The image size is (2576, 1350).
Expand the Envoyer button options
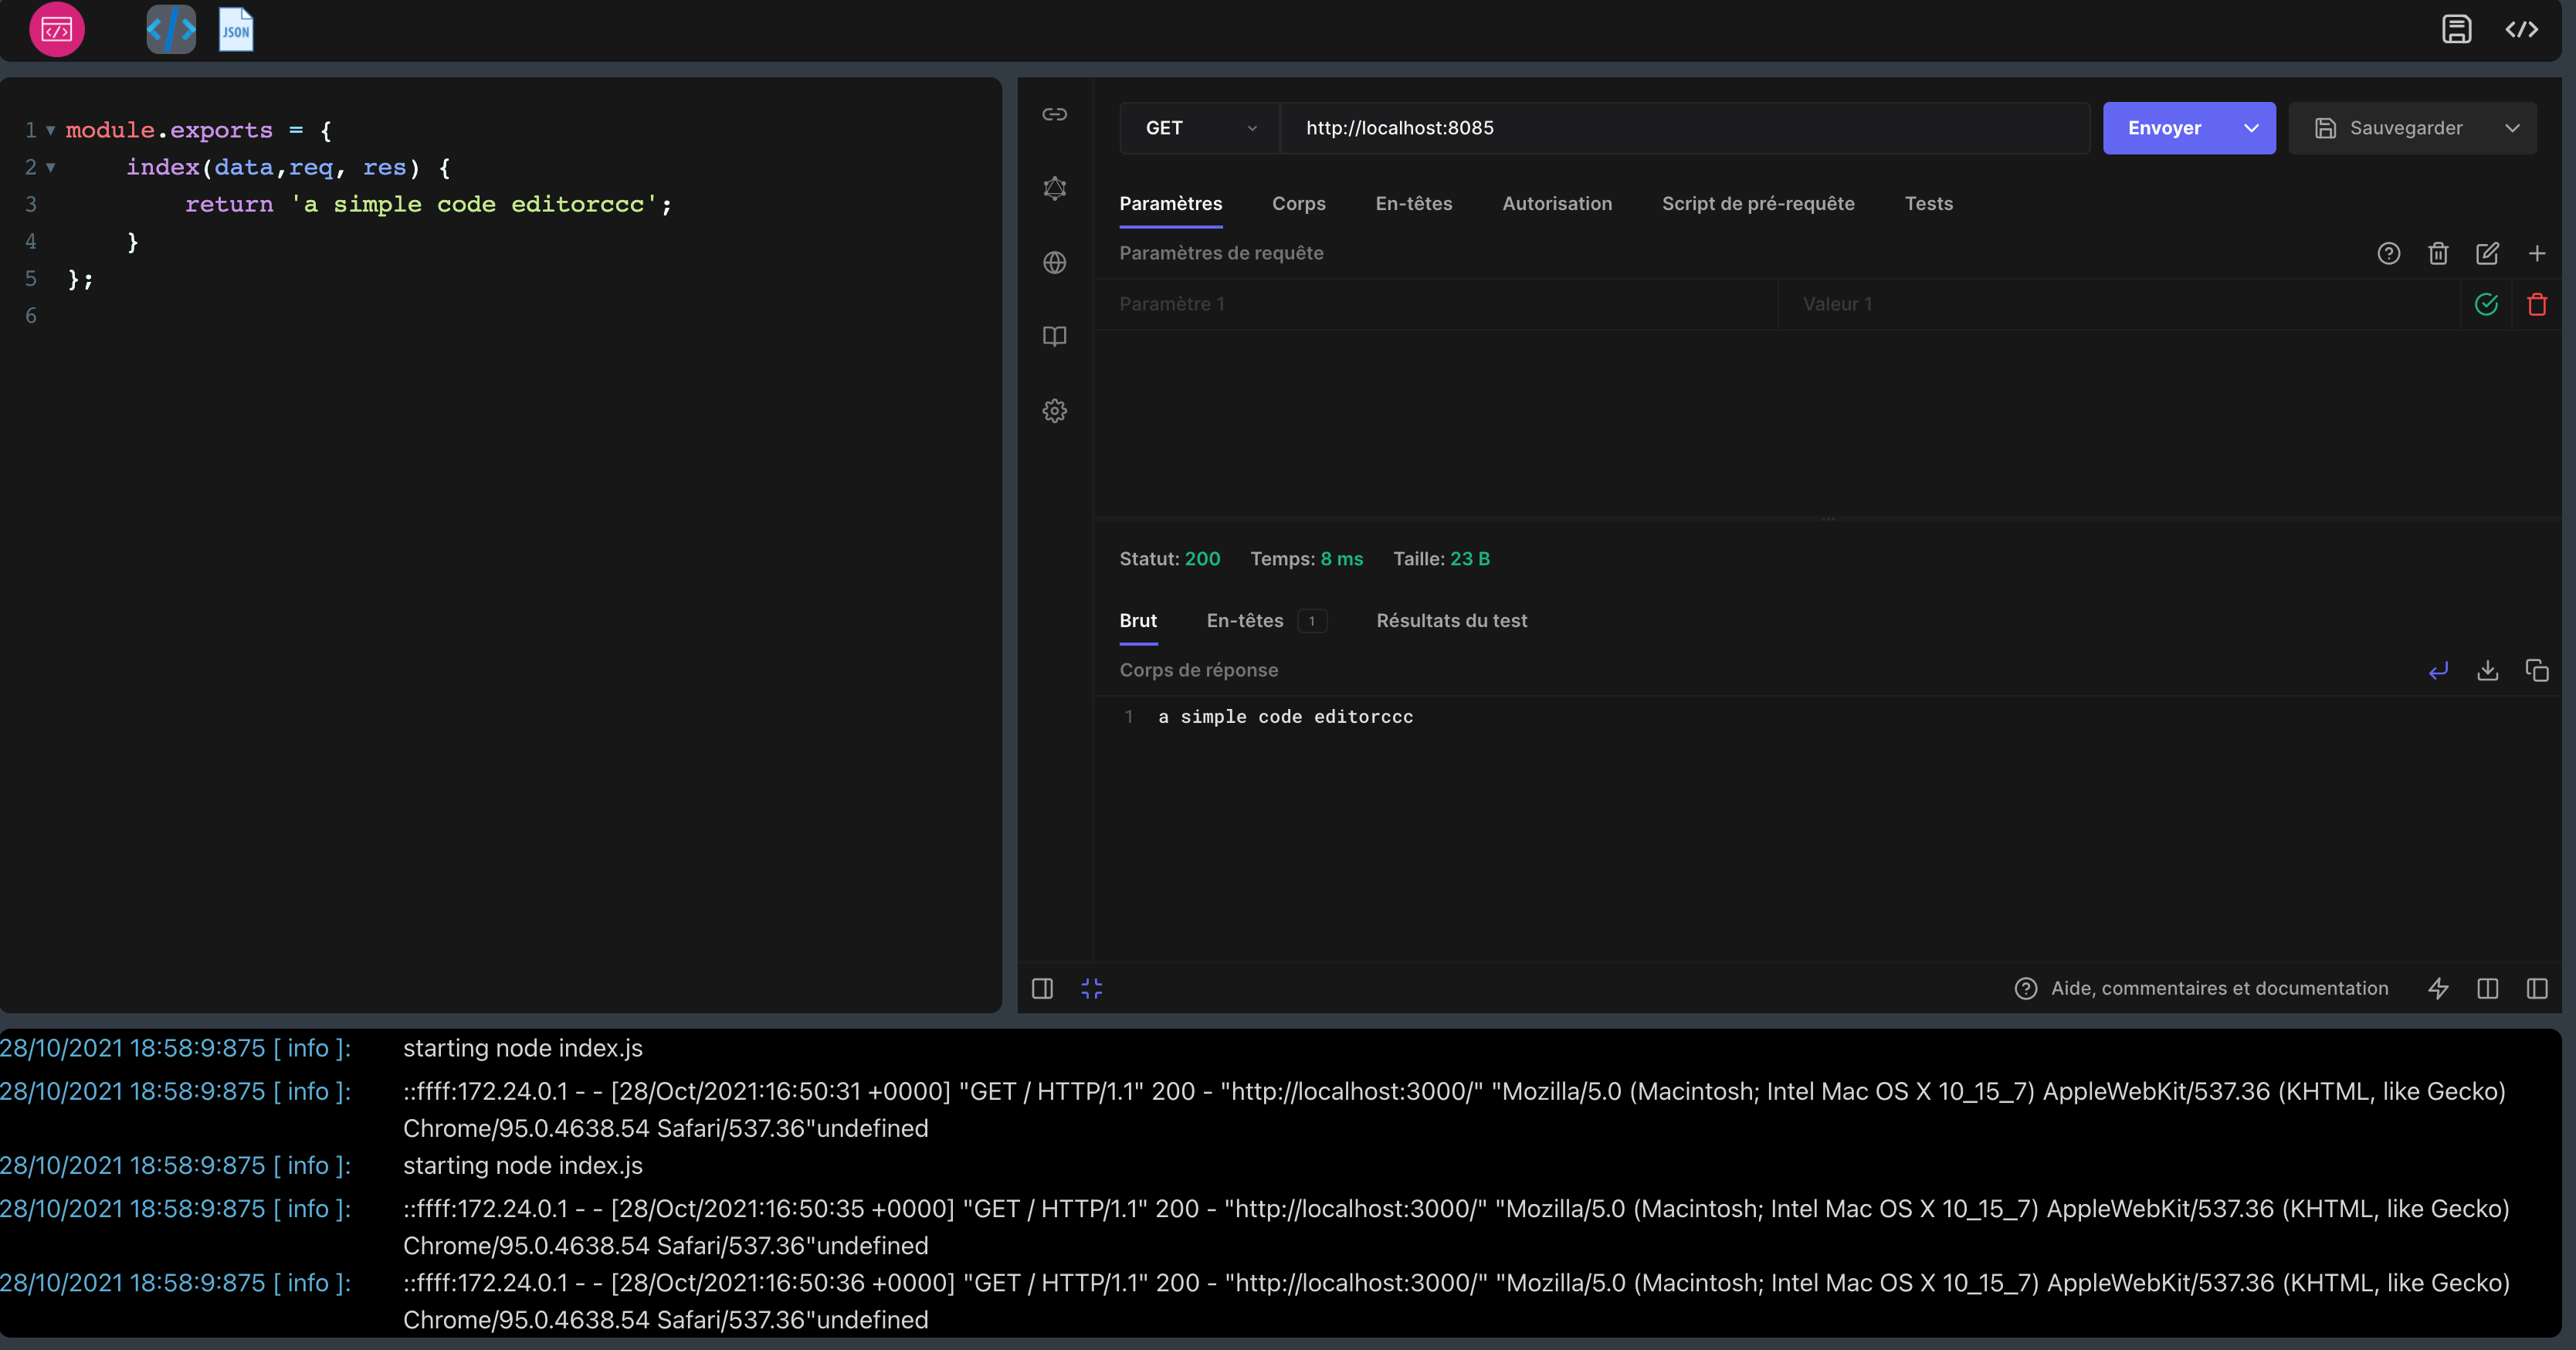click(2252, 127)
